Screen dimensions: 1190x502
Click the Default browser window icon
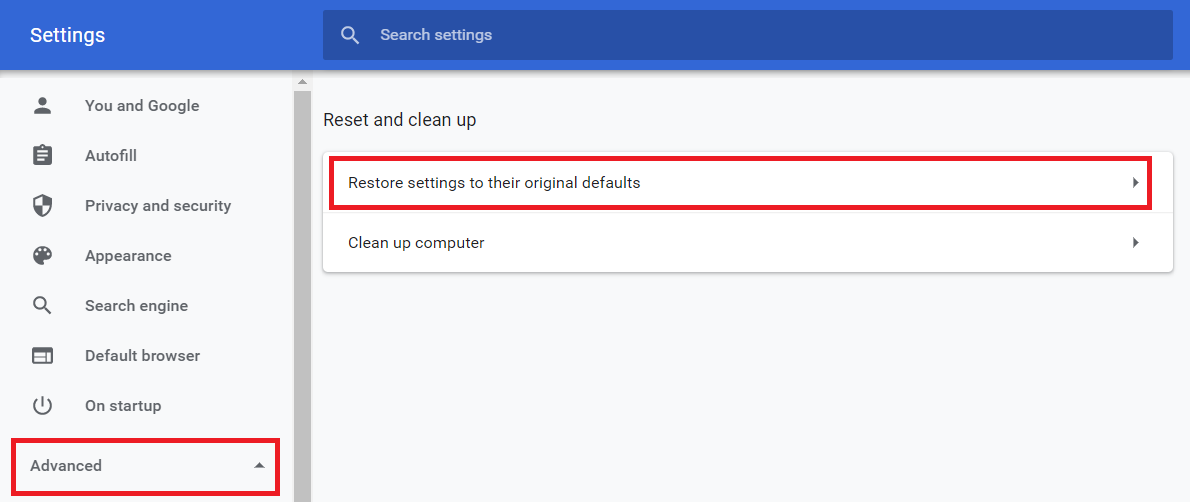[42, 356]
